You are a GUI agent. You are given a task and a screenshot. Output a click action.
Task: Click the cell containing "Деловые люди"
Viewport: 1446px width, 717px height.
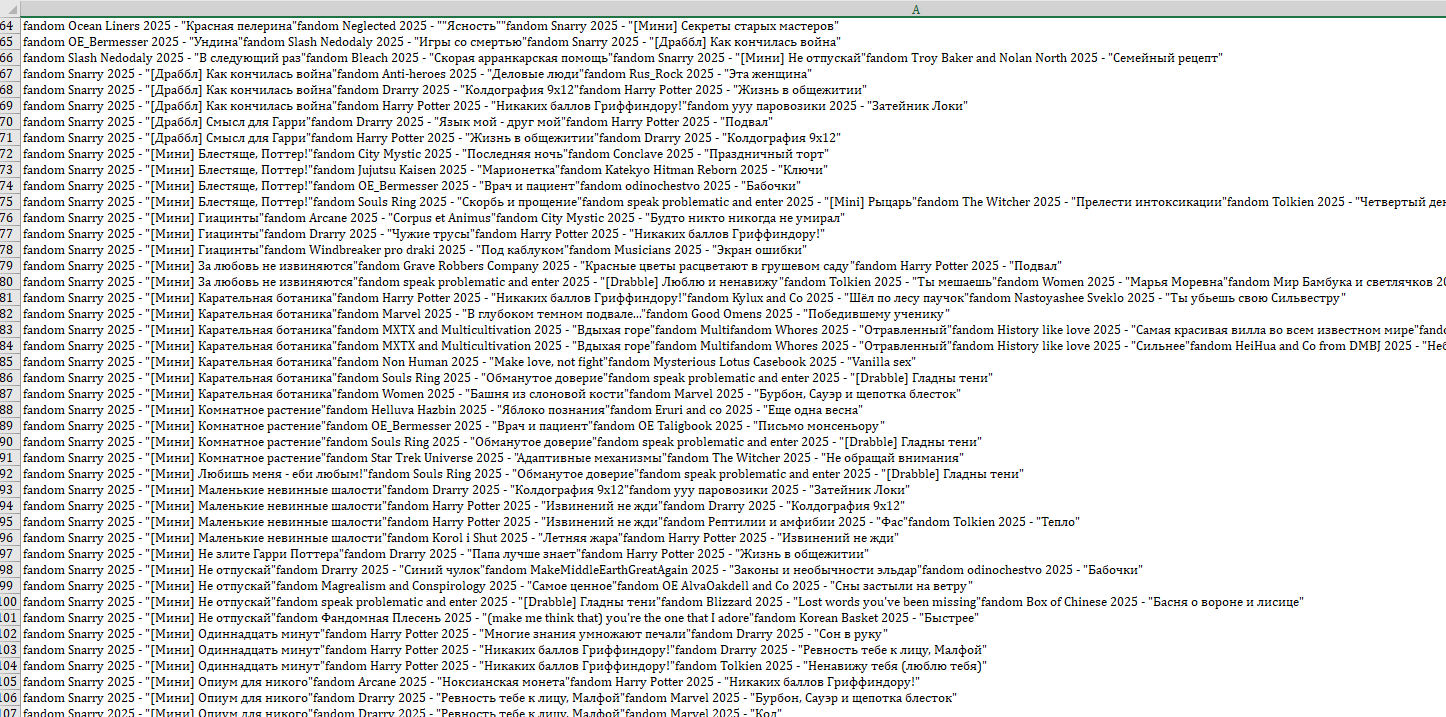pyautogui.click(x=732, y=74)
